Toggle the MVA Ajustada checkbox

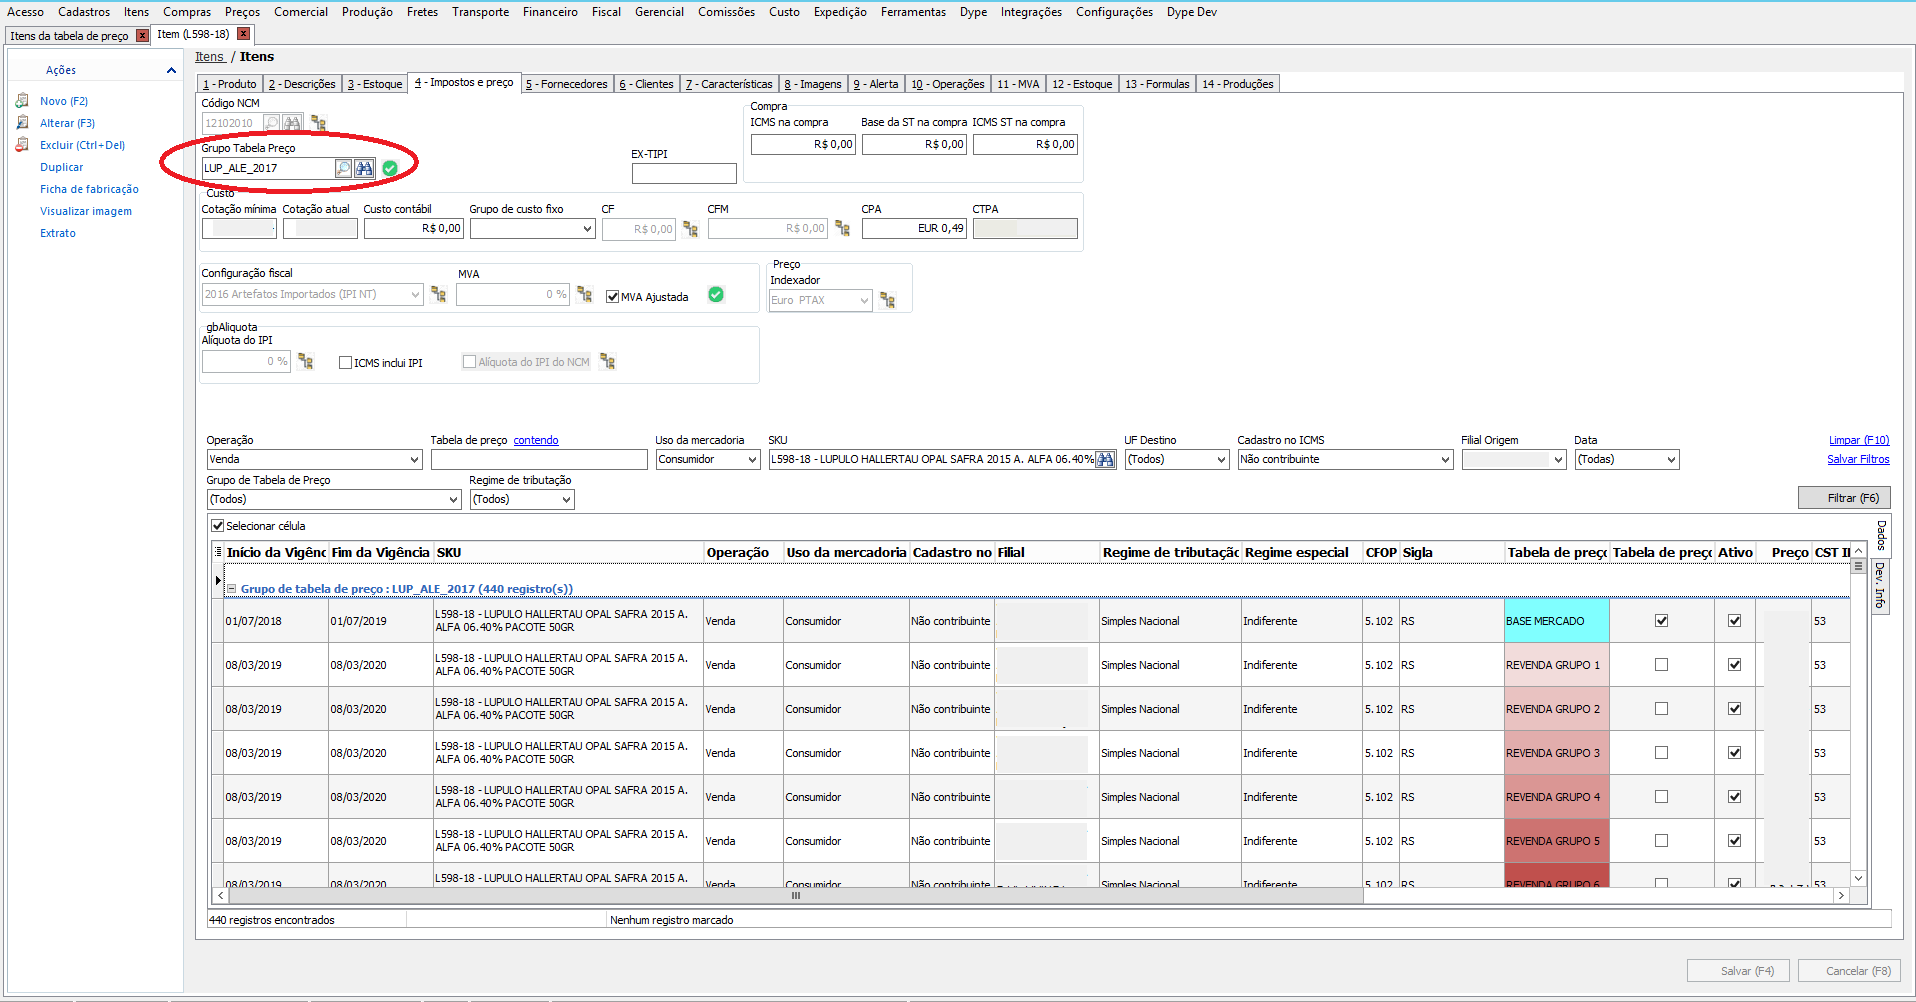point(613,296)
